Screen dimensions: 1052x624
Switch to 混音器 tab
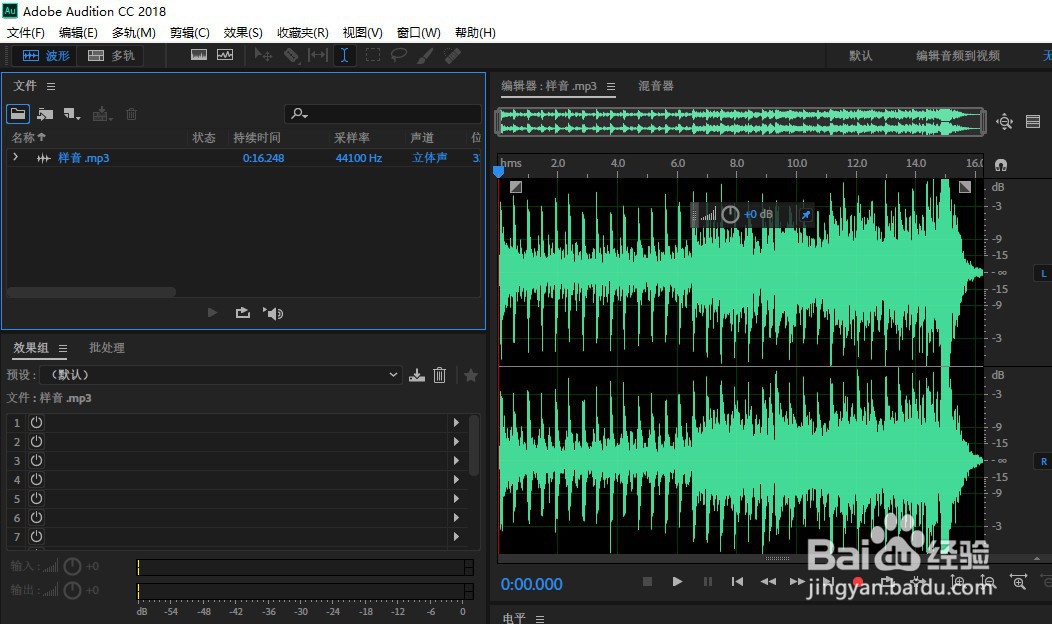tap(655, 86)
